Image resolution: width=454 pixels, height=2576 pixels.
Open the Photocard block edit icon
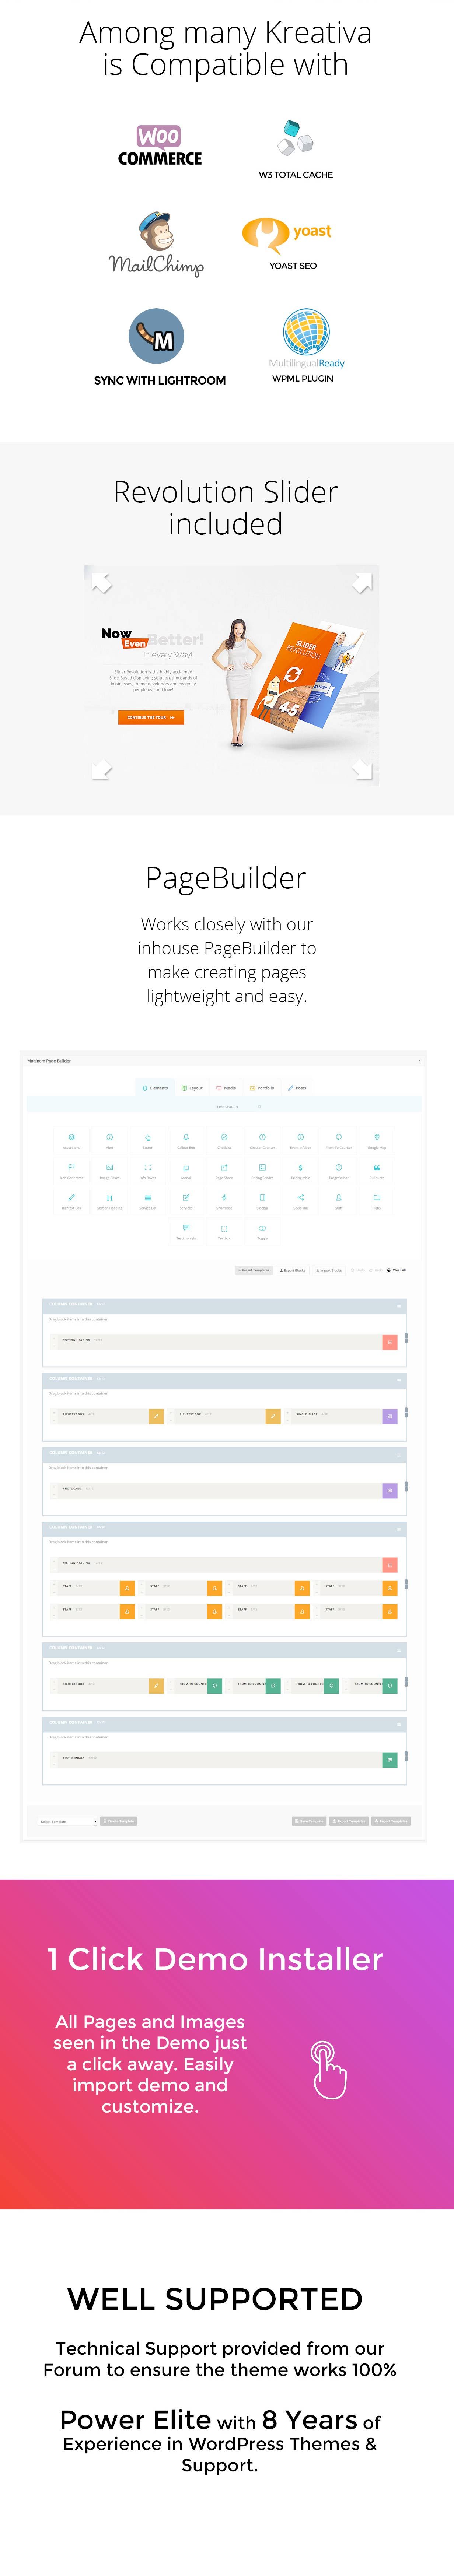389,1490
